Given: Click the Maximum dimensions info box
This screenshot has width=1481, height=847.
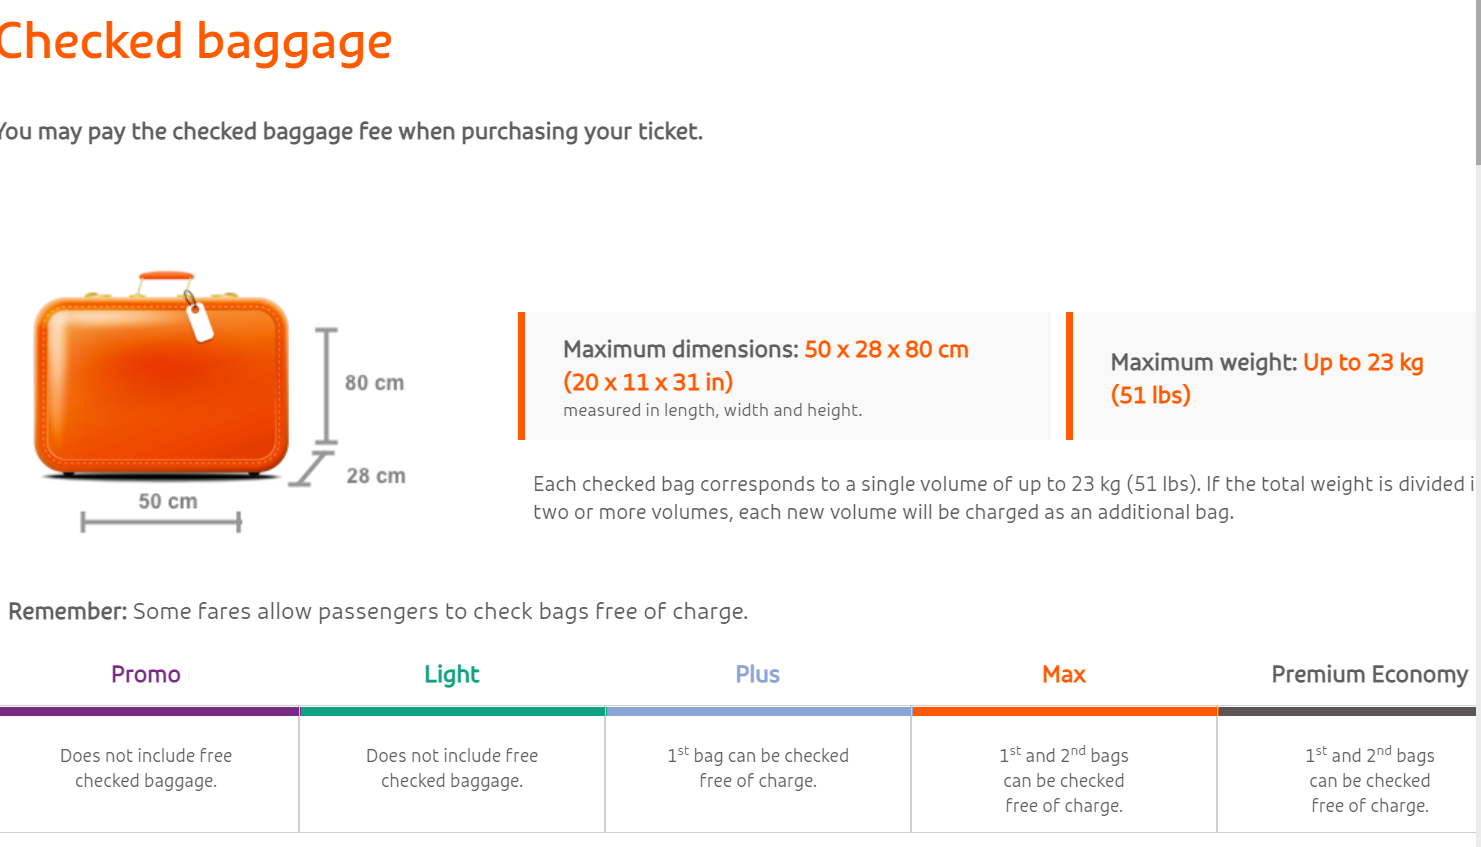Looking at the screenshot, I should pyautogui.click(x=785, y=376).
